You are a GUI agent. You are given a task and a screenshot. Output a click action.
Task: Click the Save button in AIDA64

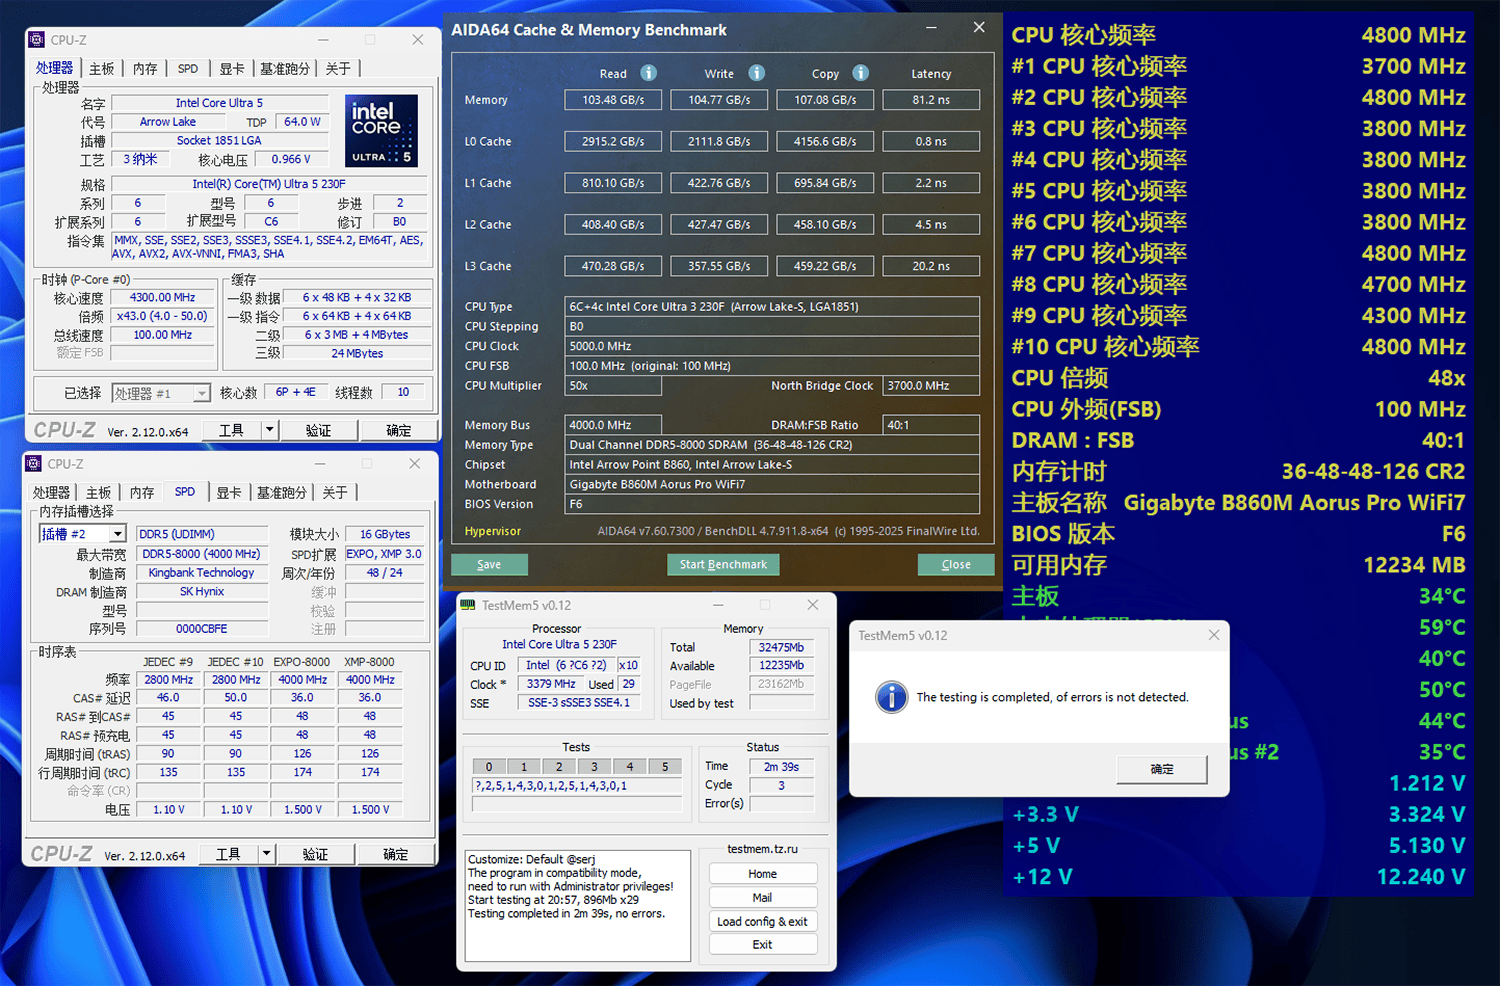(489, 565)
